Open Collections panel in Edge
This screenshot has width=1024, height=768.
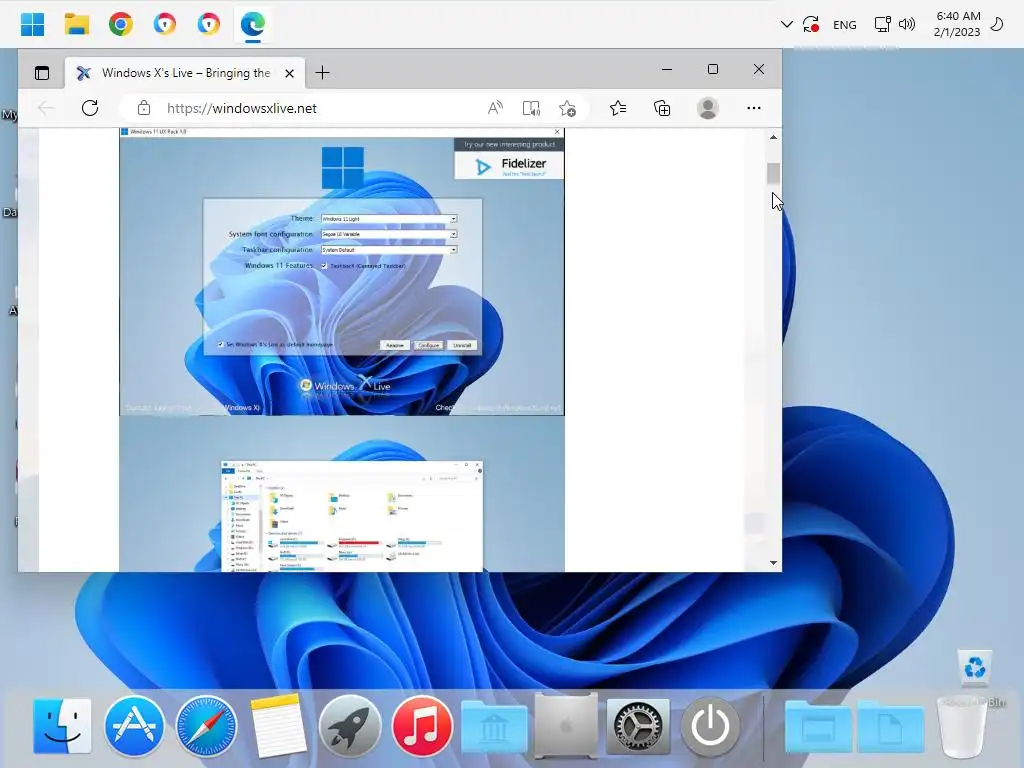point(662,108)
